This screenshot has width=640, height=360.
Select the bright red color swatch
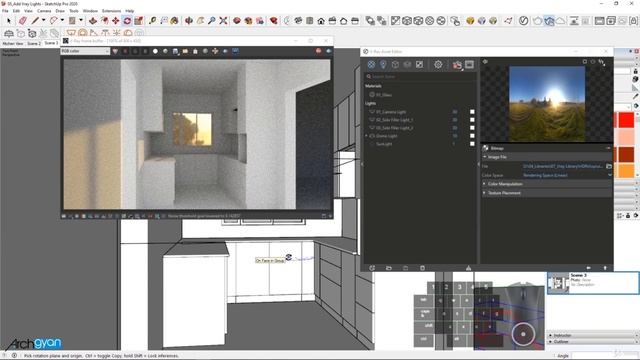coord(626,120)
